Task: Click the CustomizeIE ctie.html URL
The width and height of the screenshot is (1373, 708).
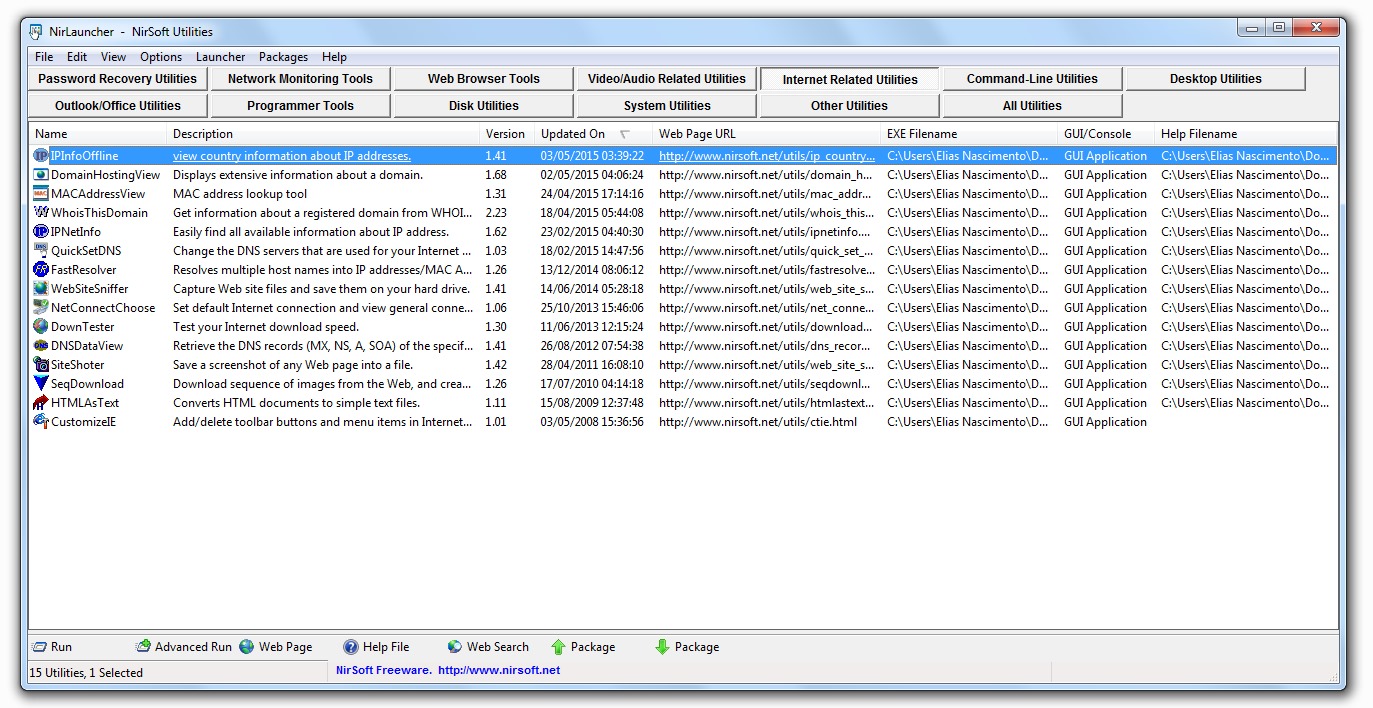Action: [x=758, y=422]
